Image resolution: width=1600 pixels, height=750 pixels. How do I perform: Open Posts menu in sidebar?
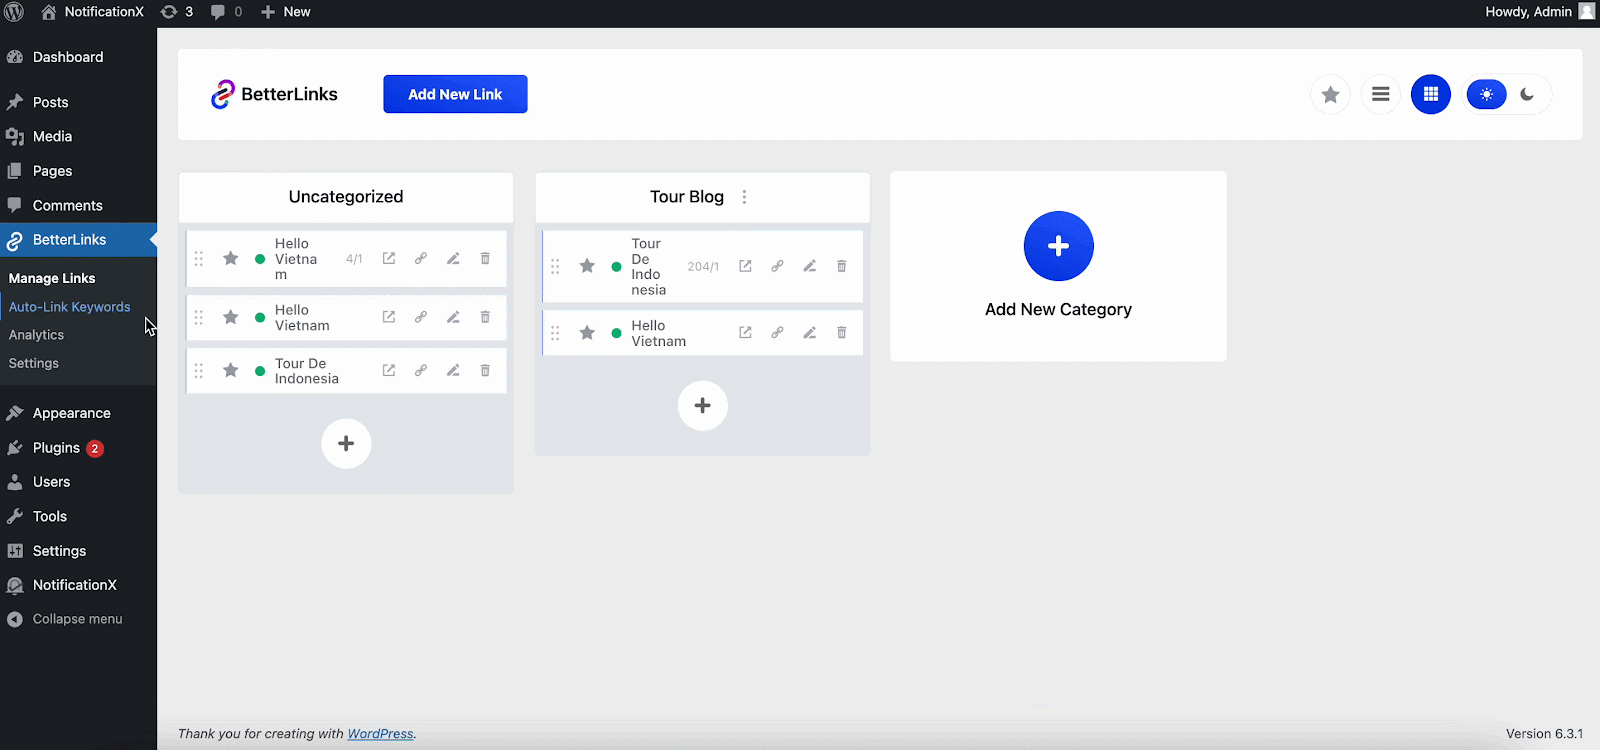78,102
